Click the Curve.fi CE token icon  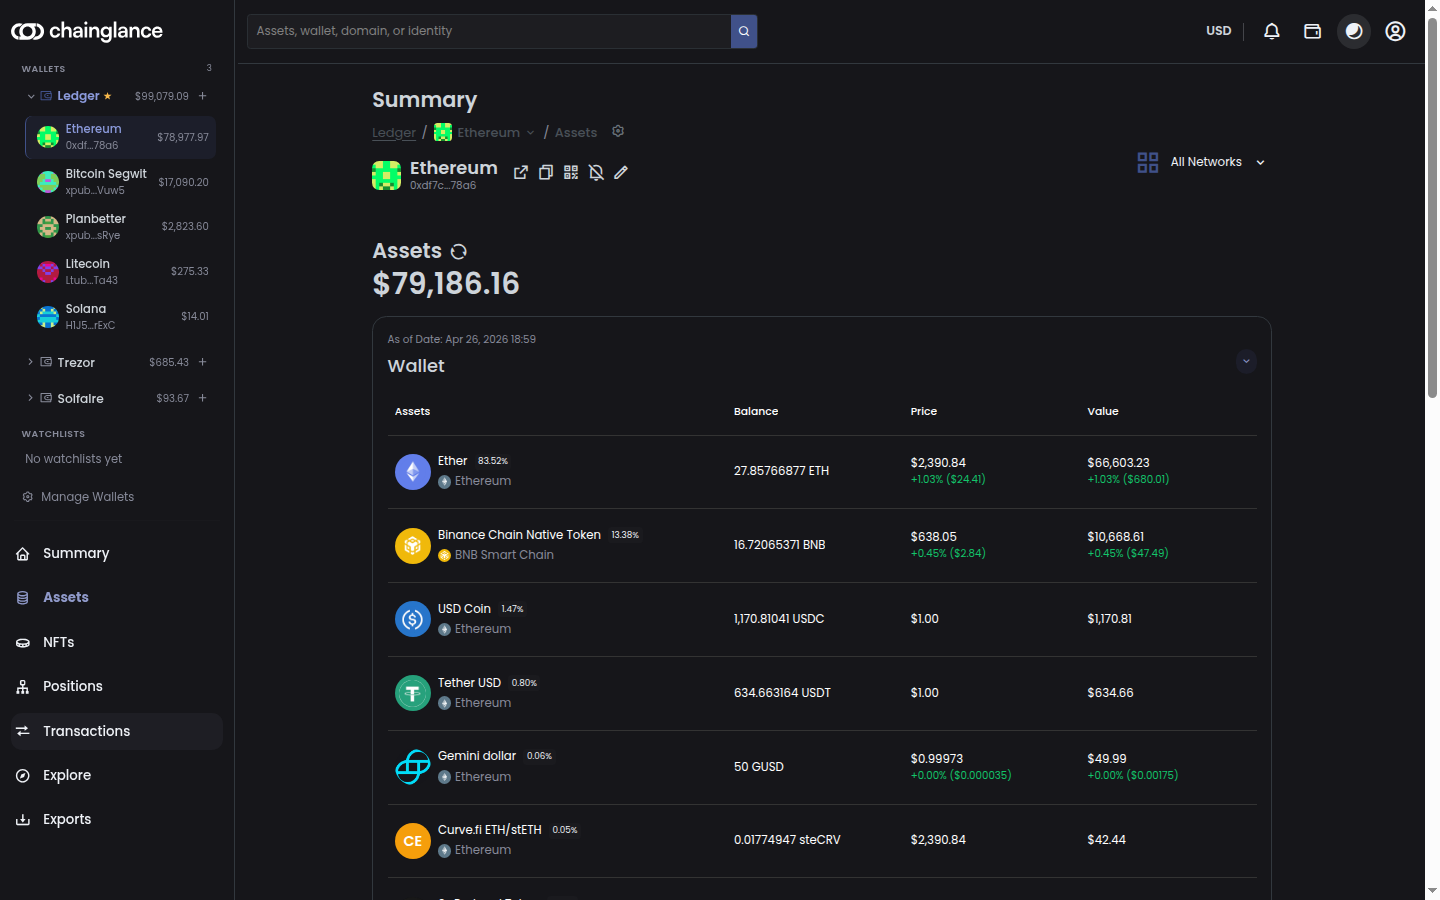[x=413, y=841]
